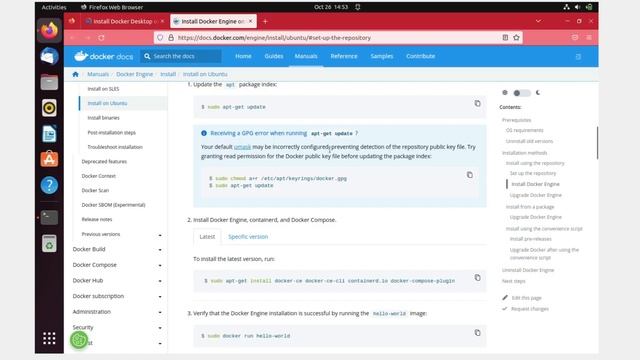
Task: Select the Specific version tab
Action: 248,237
